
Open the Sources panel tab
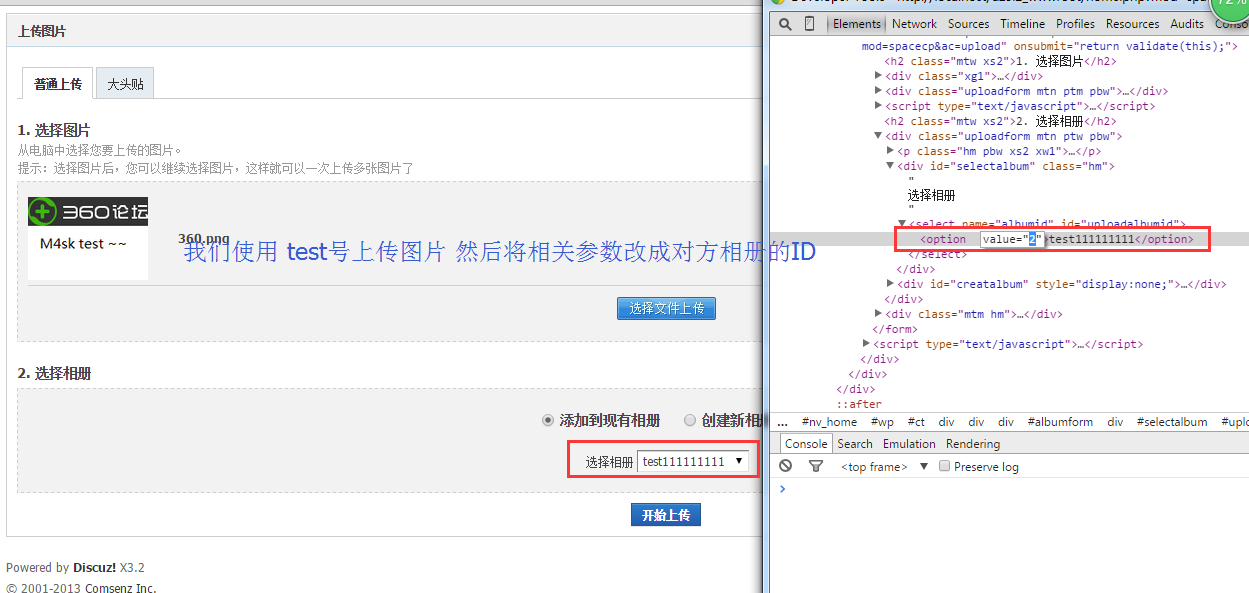click(968, 24)
